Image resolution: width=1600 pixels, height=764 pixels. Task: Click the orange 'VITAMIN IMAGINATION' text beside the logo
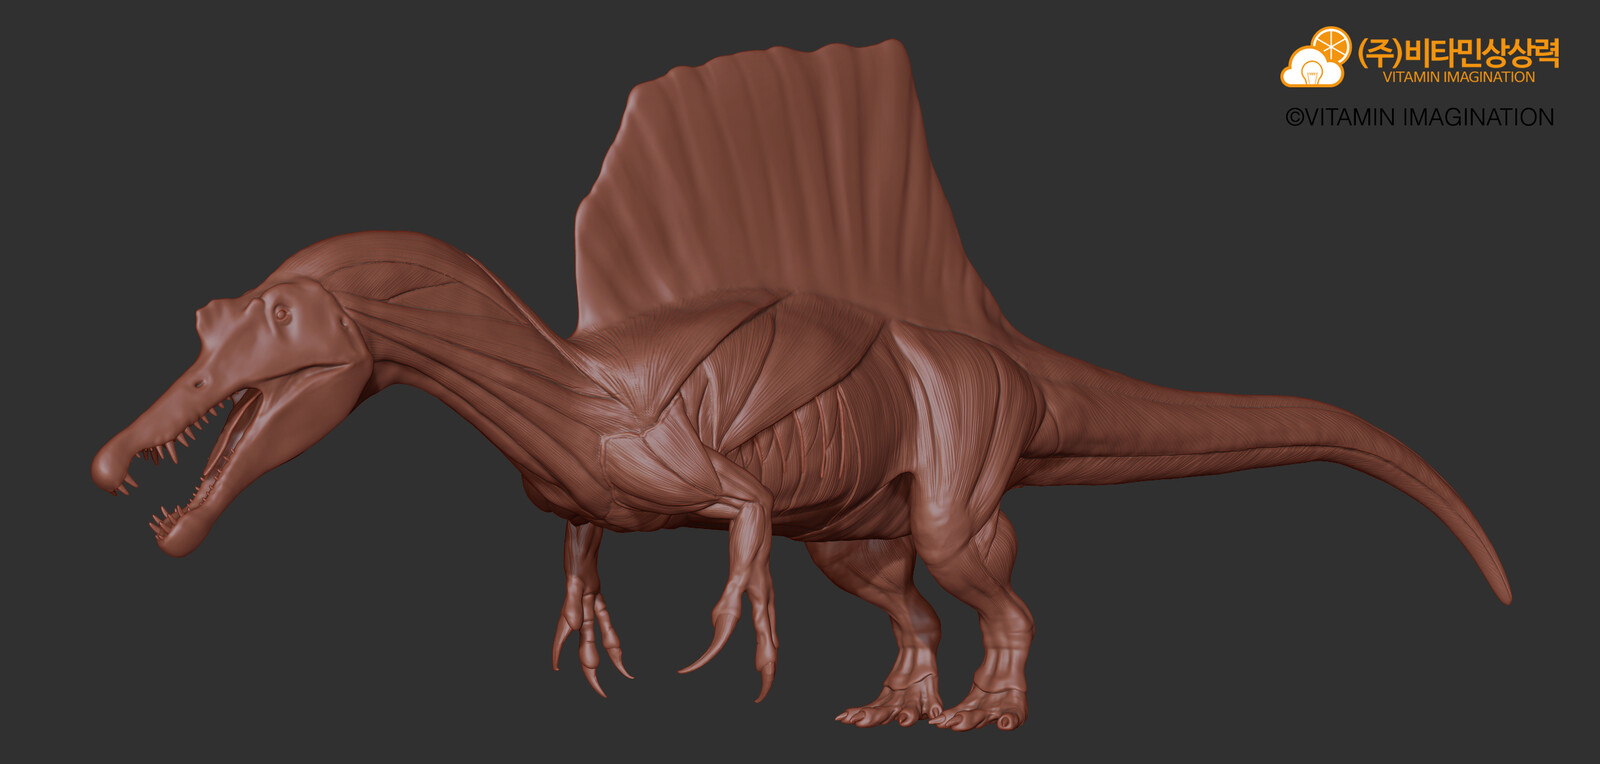(1458, 77)
